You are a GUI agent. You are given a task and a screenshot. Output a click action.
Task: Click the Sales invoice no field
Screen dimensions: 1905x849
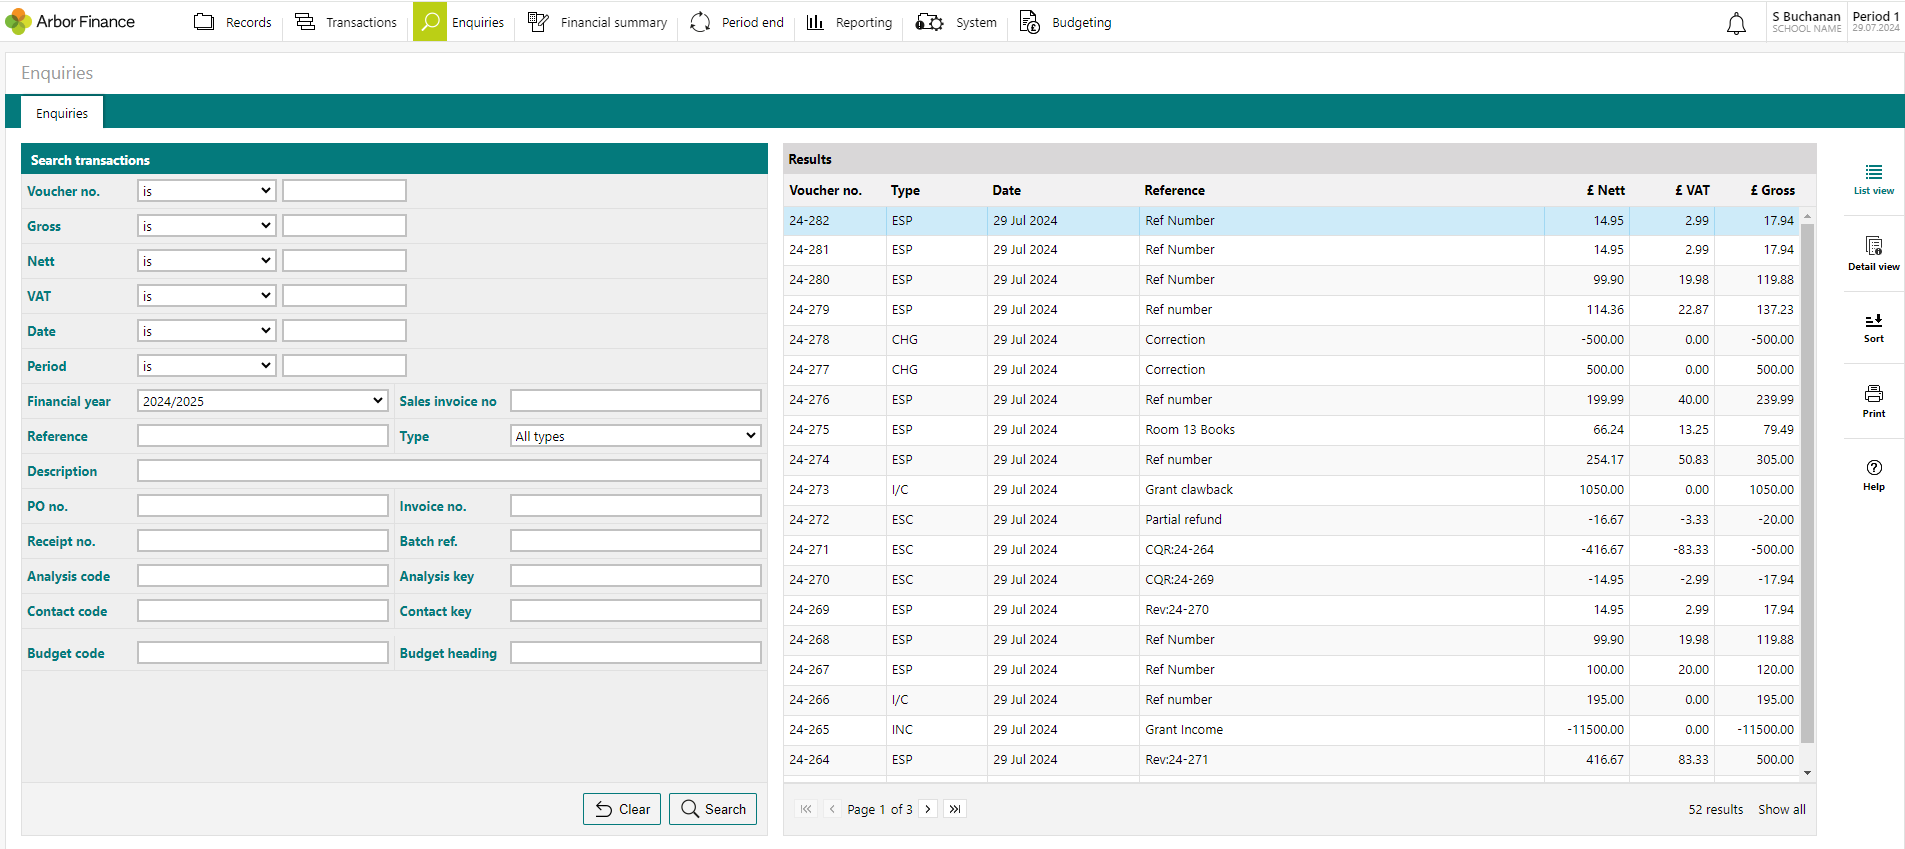635,401
